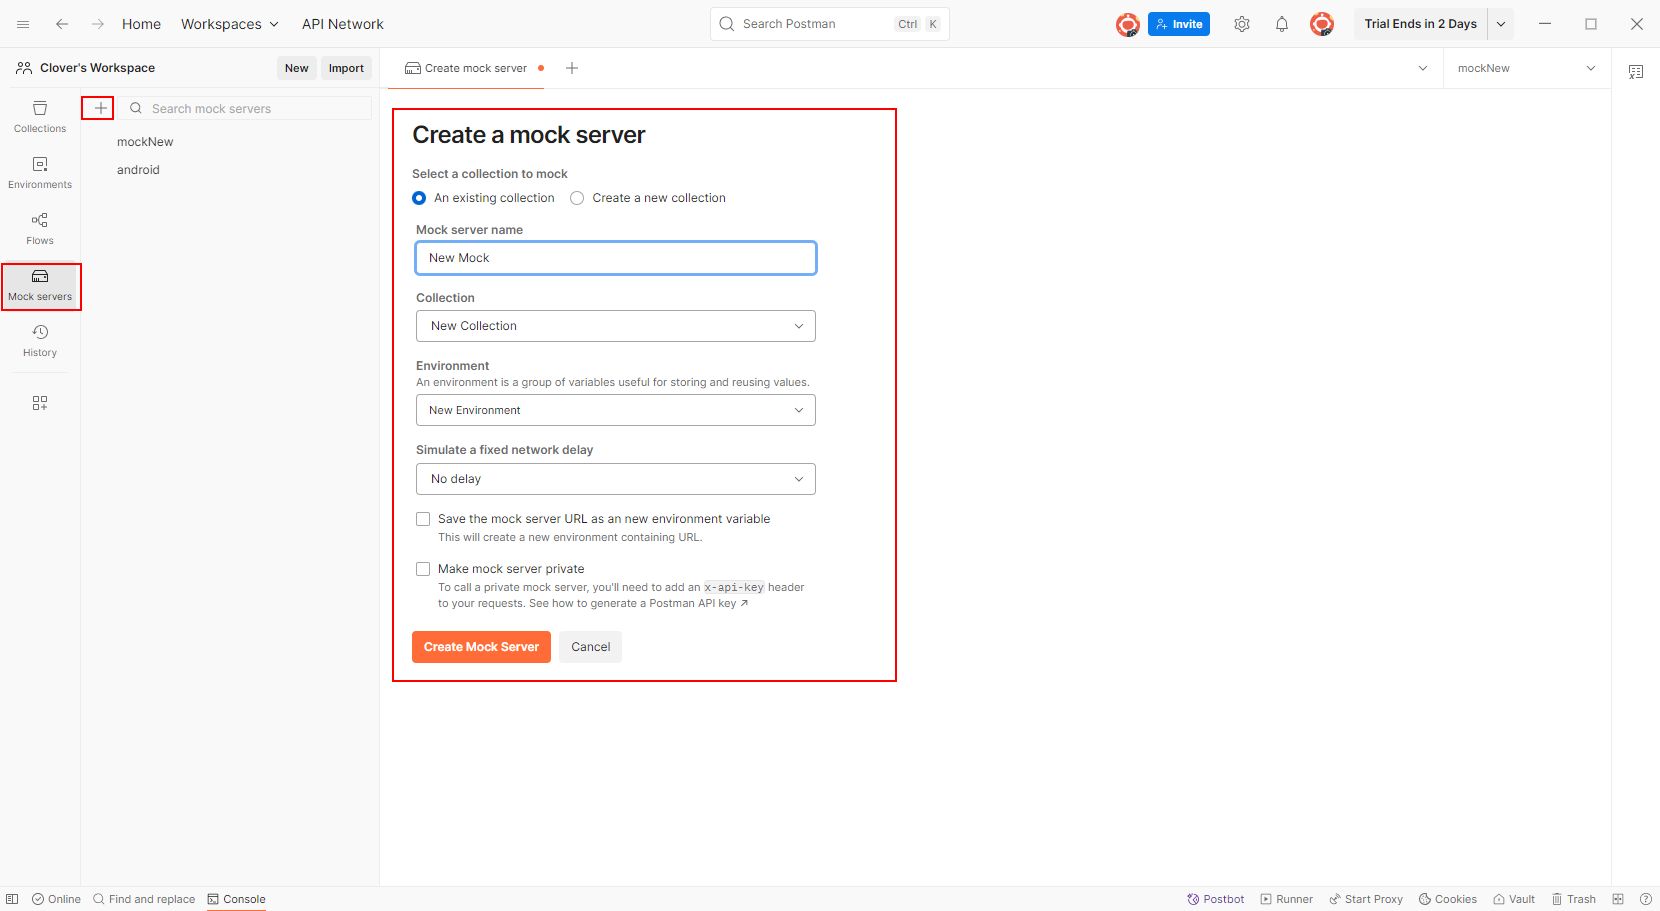Image resolution: width=1660 pixels, height=911 pixels.
Task: Expand the tab list chevron
Action: (x=1423, y=68)
